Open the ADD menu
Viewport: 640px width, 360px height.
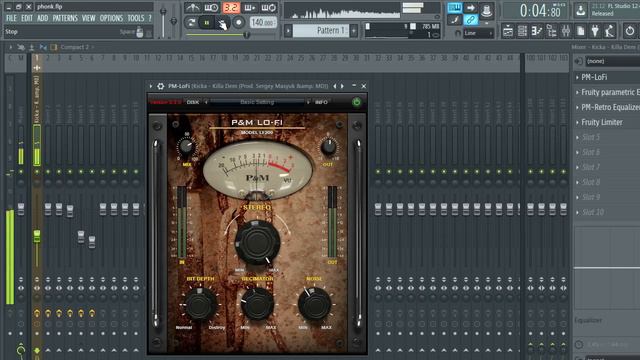click(x=42, y=18)
